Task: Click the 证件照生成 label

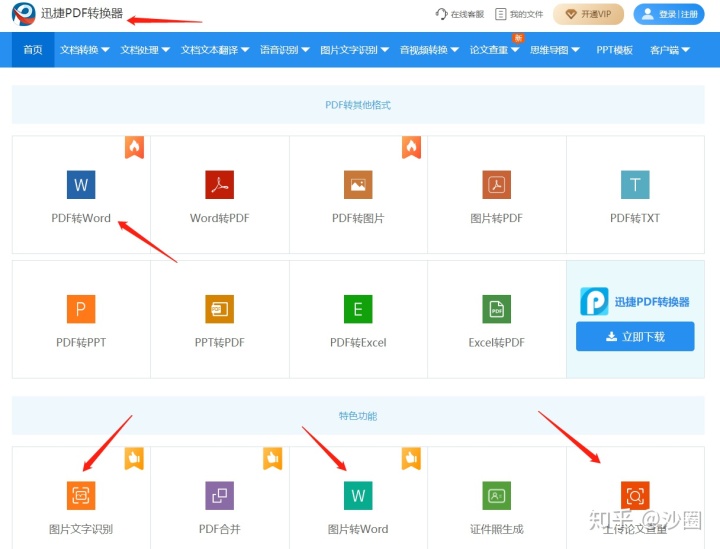Action: 496,529
